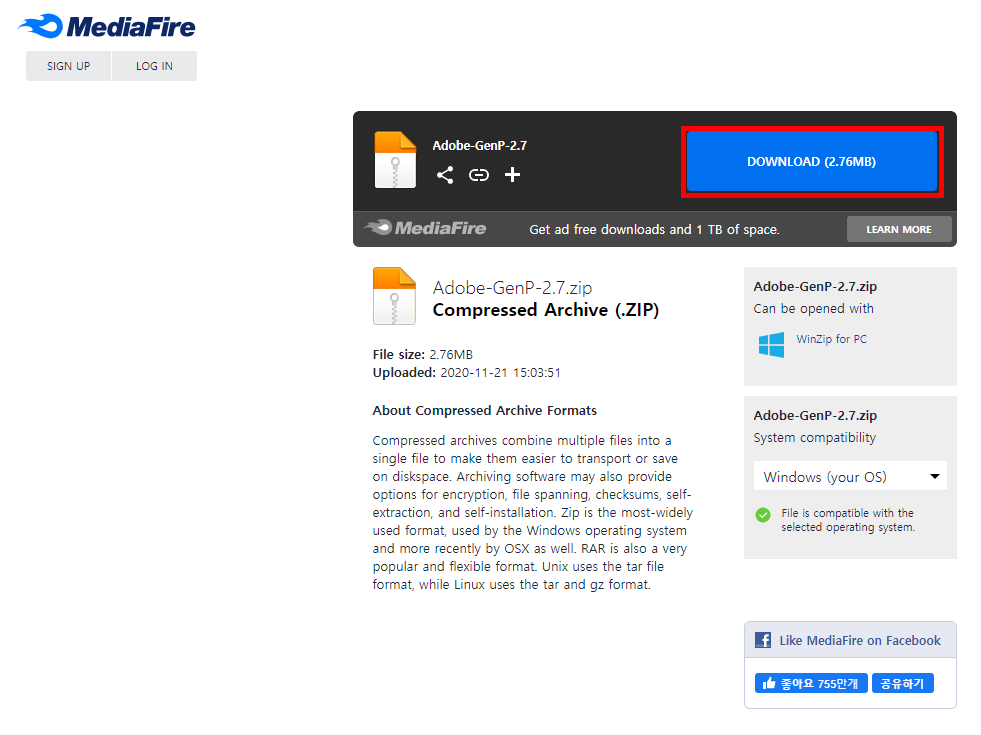Click the Facebook logo icon

[x=763, y=640]
